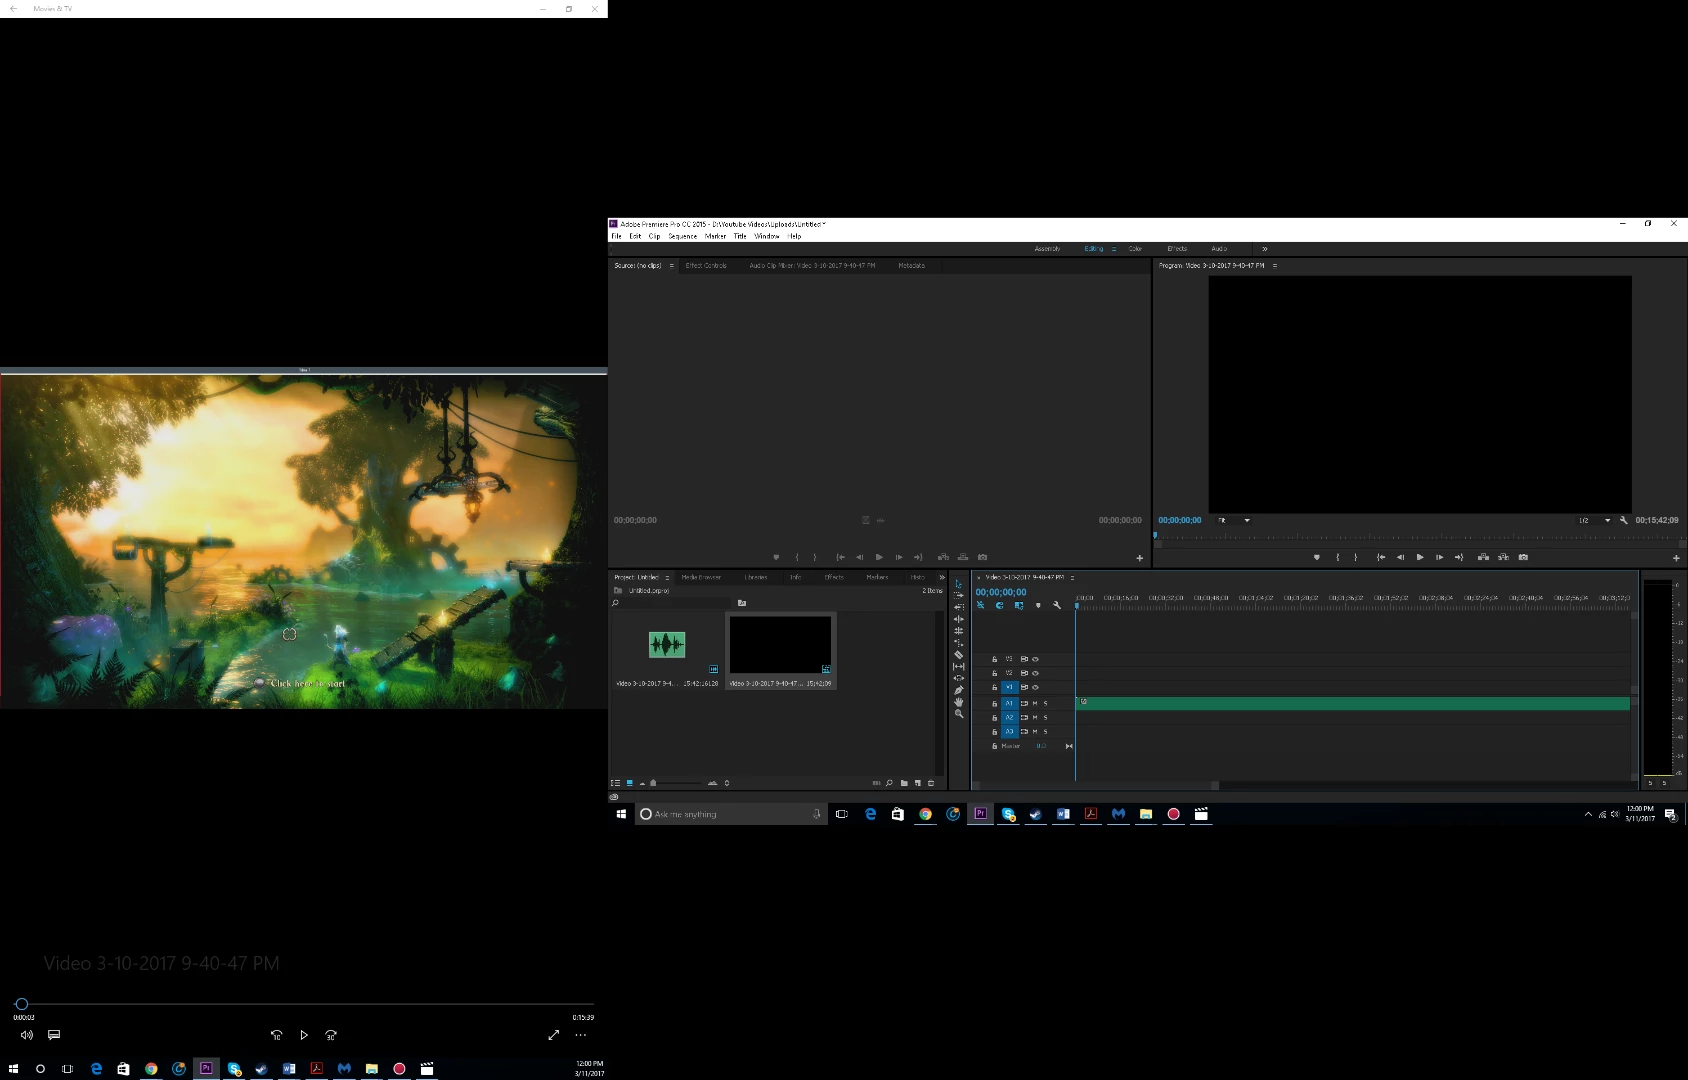Switch Project panel to icon view
The image size is (1688, 1080).
[629, 783]
